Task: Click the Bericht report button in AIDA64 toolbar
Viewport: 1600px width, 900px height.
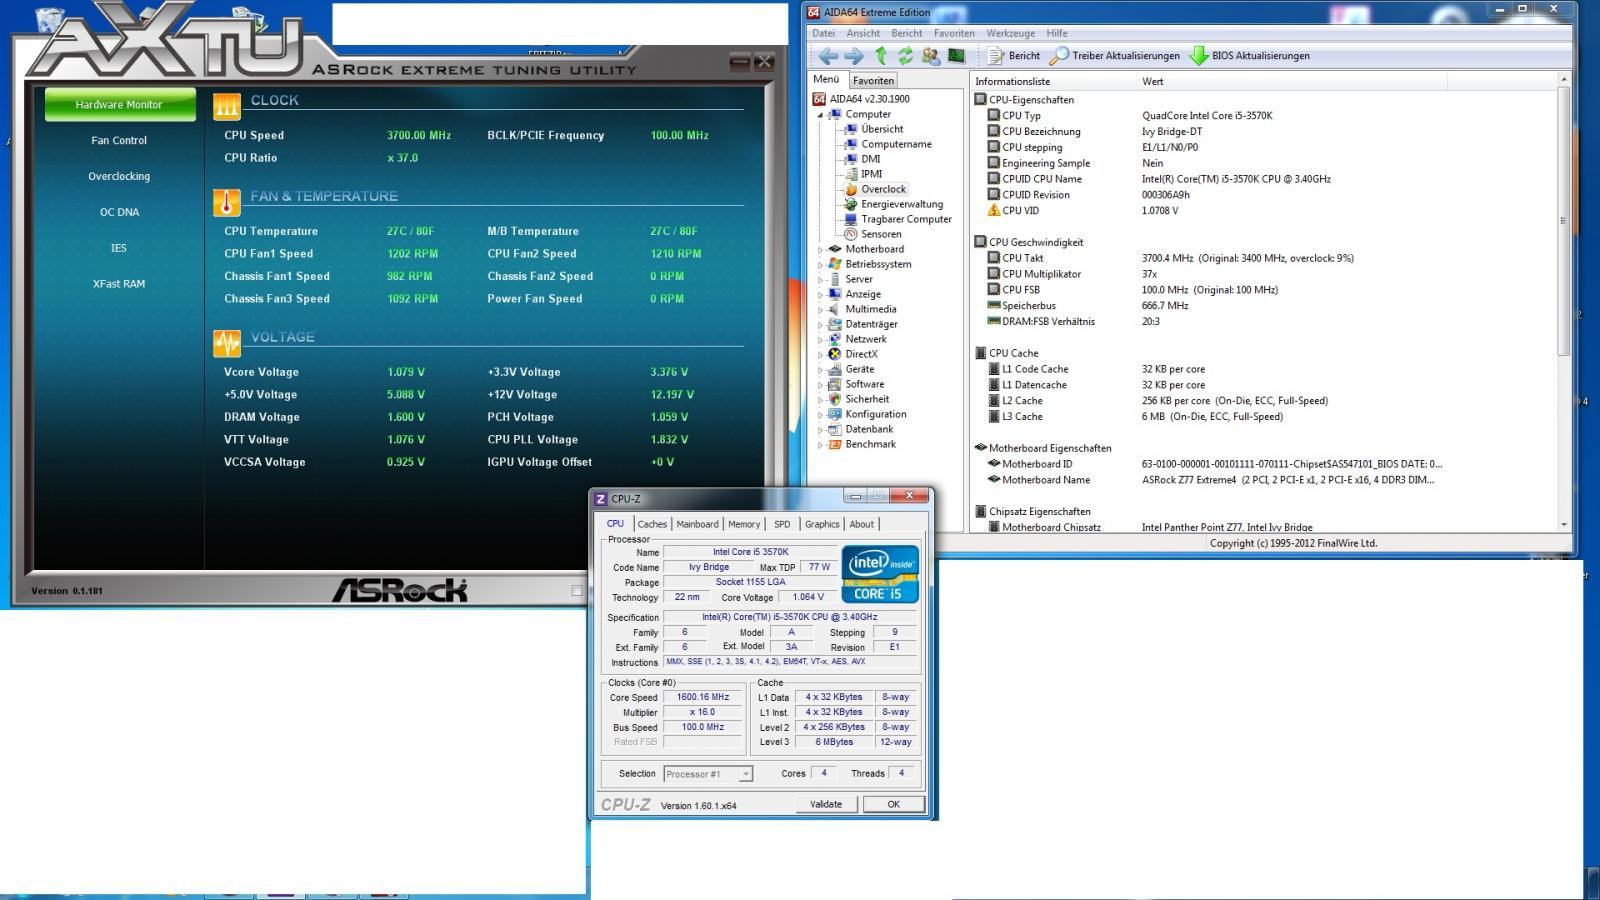Action: 1014,56
